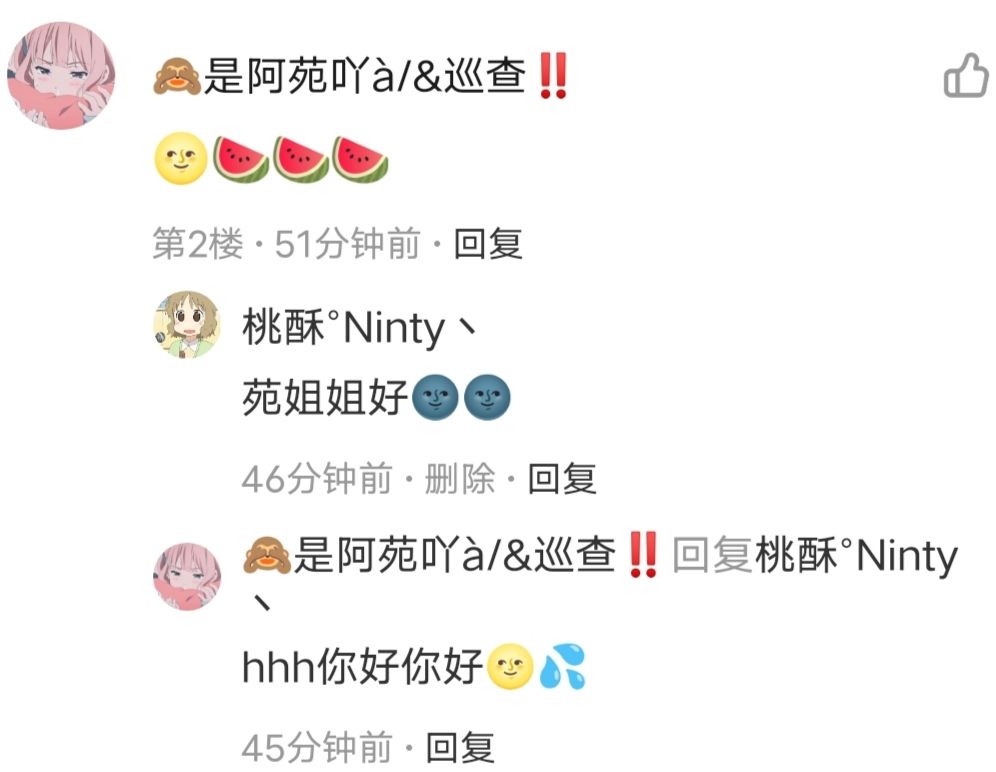Viewport: 996px width, 772px height.
Task: Open the 桃酥°Ninty username profile
Action: [x=359, y=328]
